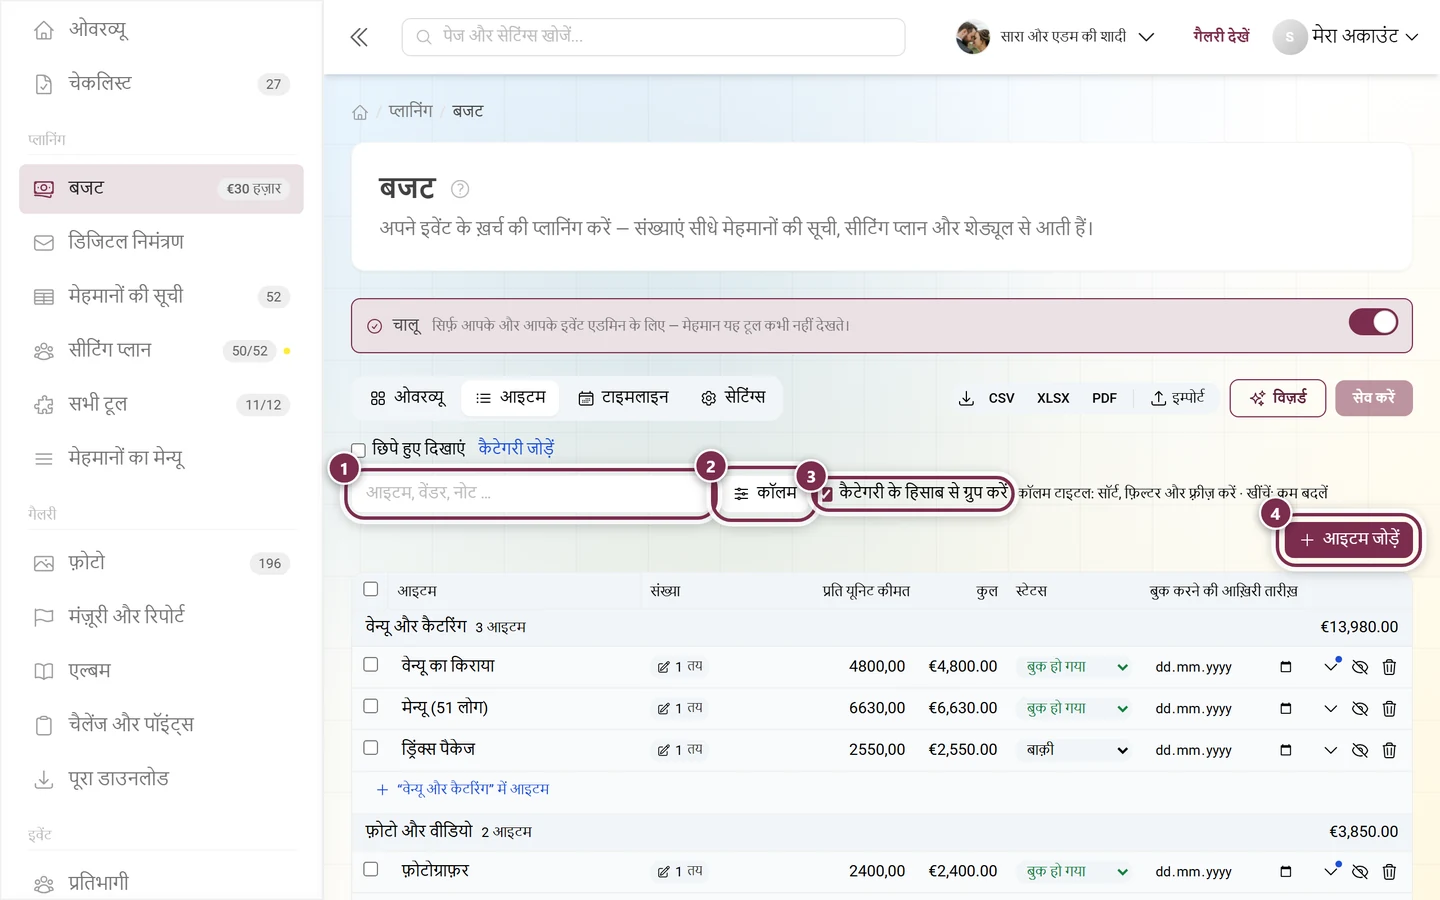Viewport: 1440px width, 900px height.
Task: Open the date picker for वेन्यू का किराया
Action: (x=1286, y=667)
